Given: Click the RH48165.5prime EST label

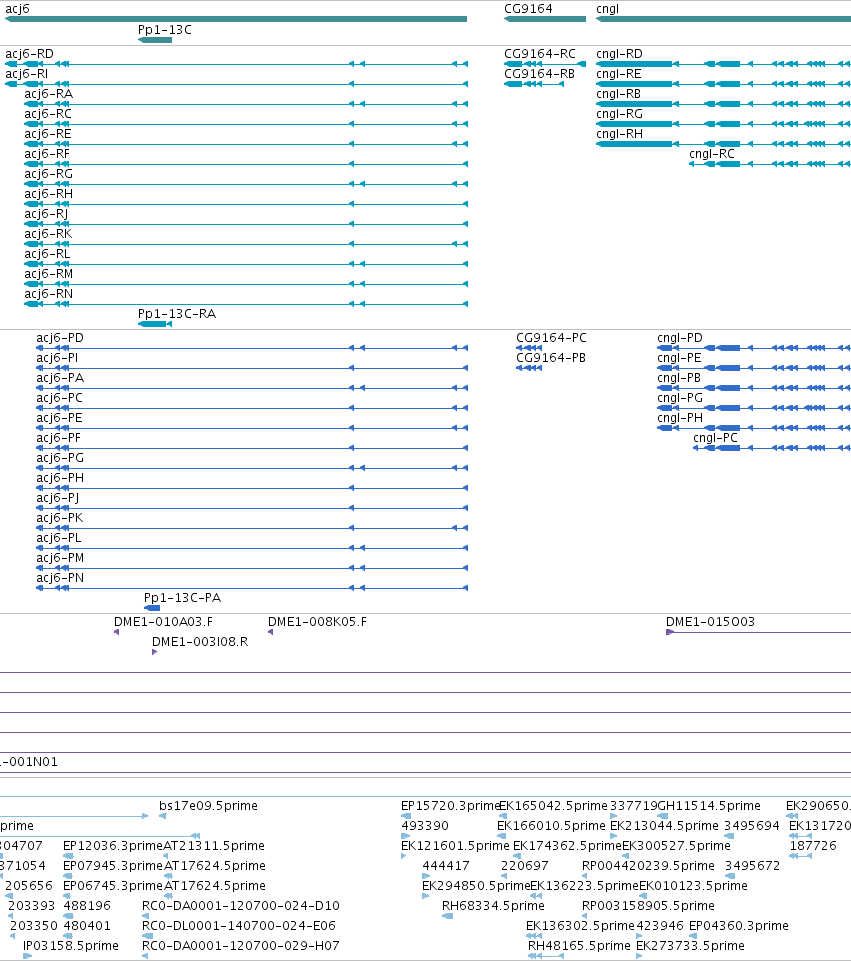Looking at the screenshot, I should pyautogui.click(x=580, y=946).
